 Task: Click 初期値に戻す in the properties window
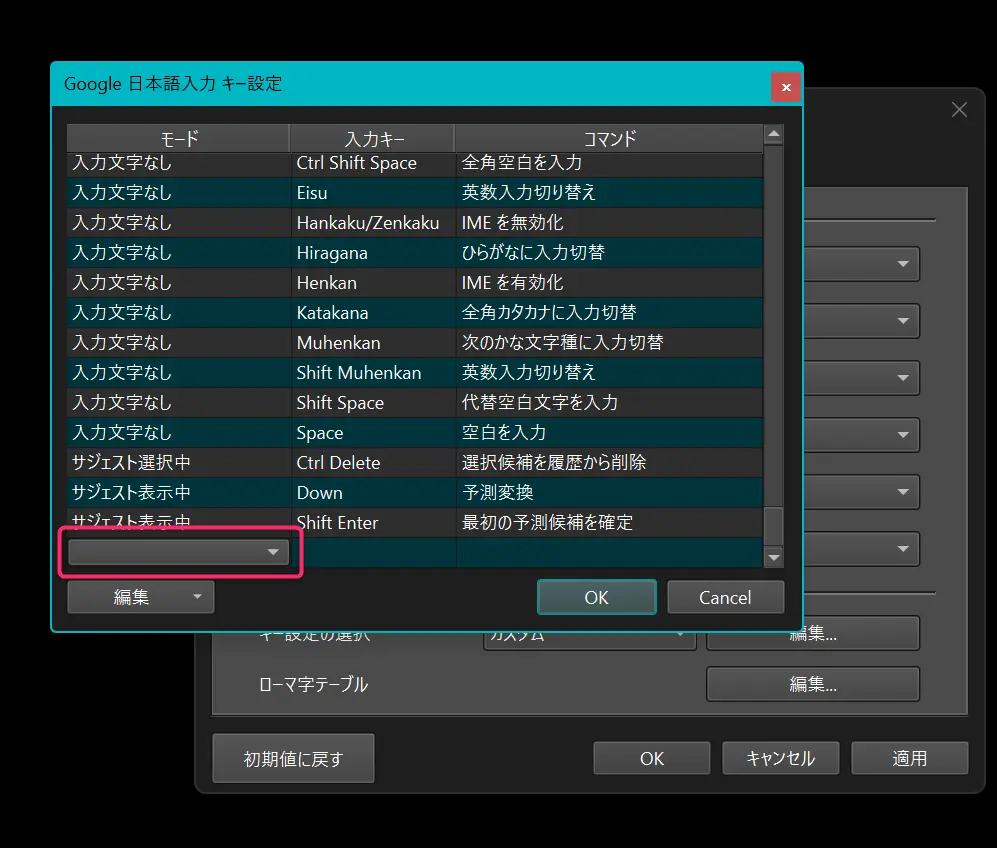point(293,758)
